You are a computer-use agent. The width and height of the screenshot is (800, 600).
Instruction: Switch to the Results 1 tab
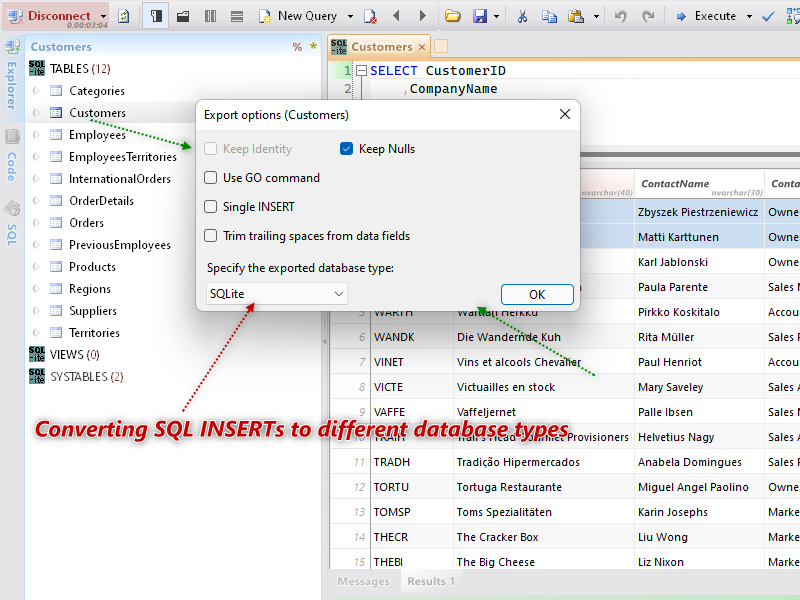[431, 581]
